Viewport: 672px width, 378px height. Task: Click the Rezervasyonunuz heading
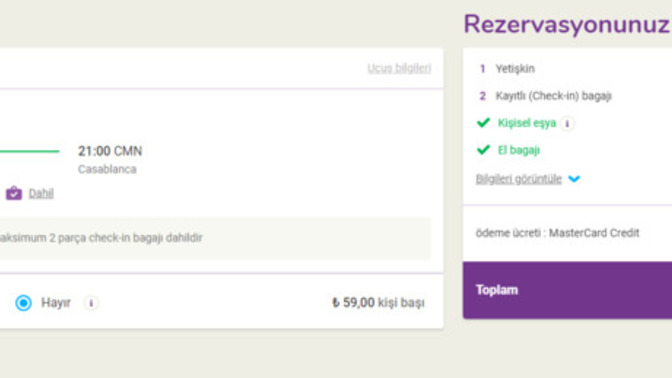tap(567, 24)
